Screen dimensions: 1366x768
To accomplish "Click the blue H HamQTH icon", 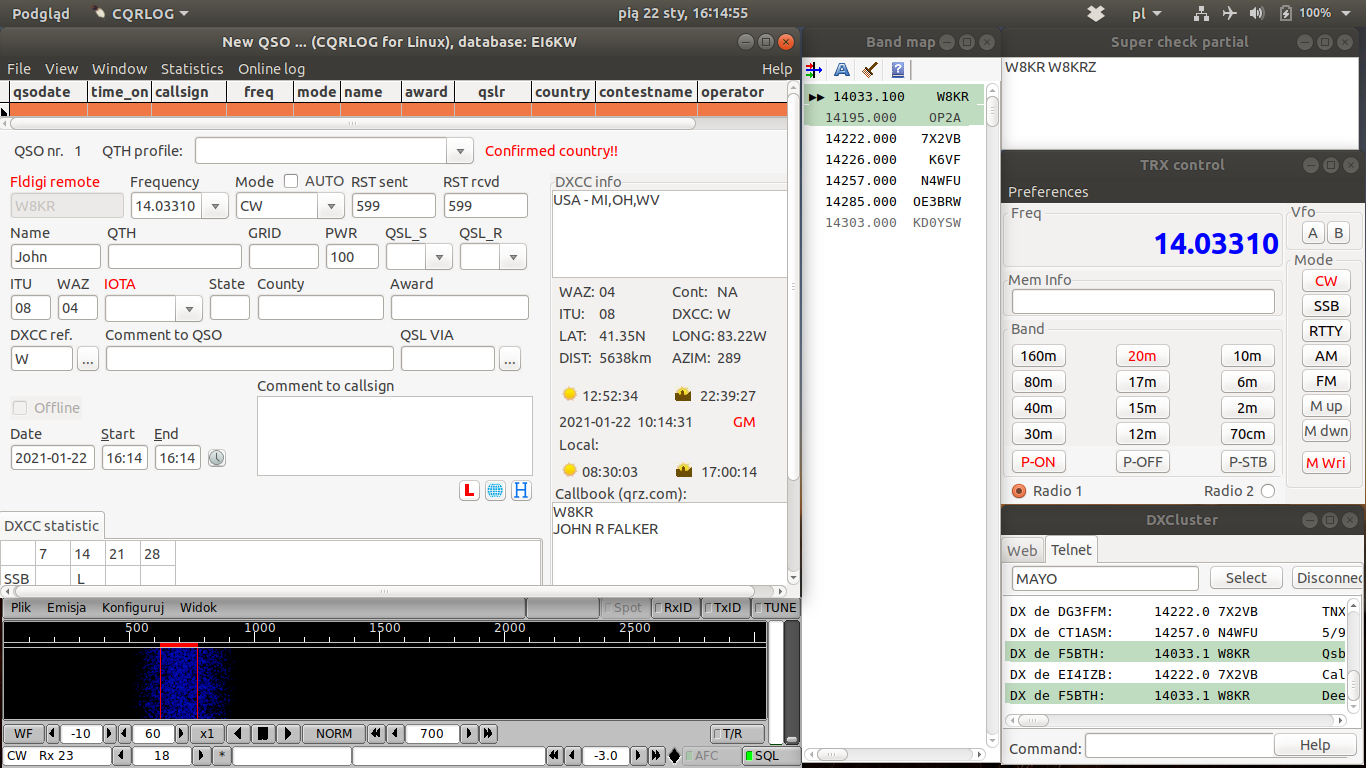I will tap(521, 490).
